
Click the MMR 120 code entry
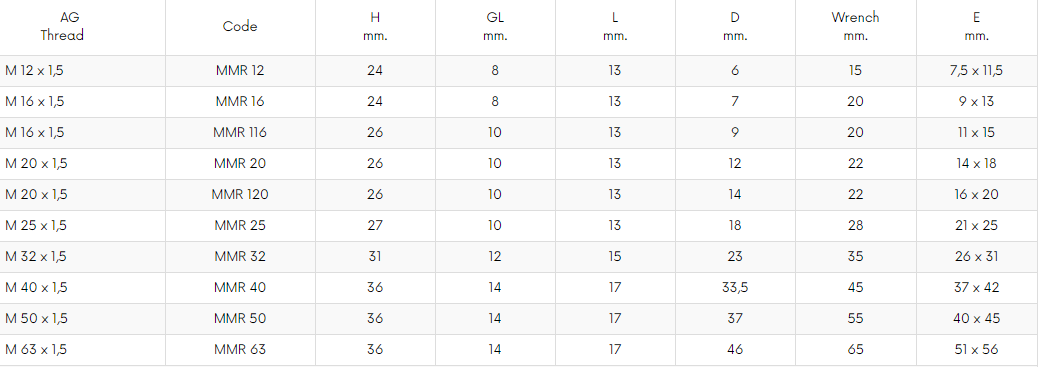tap(240, 195)
